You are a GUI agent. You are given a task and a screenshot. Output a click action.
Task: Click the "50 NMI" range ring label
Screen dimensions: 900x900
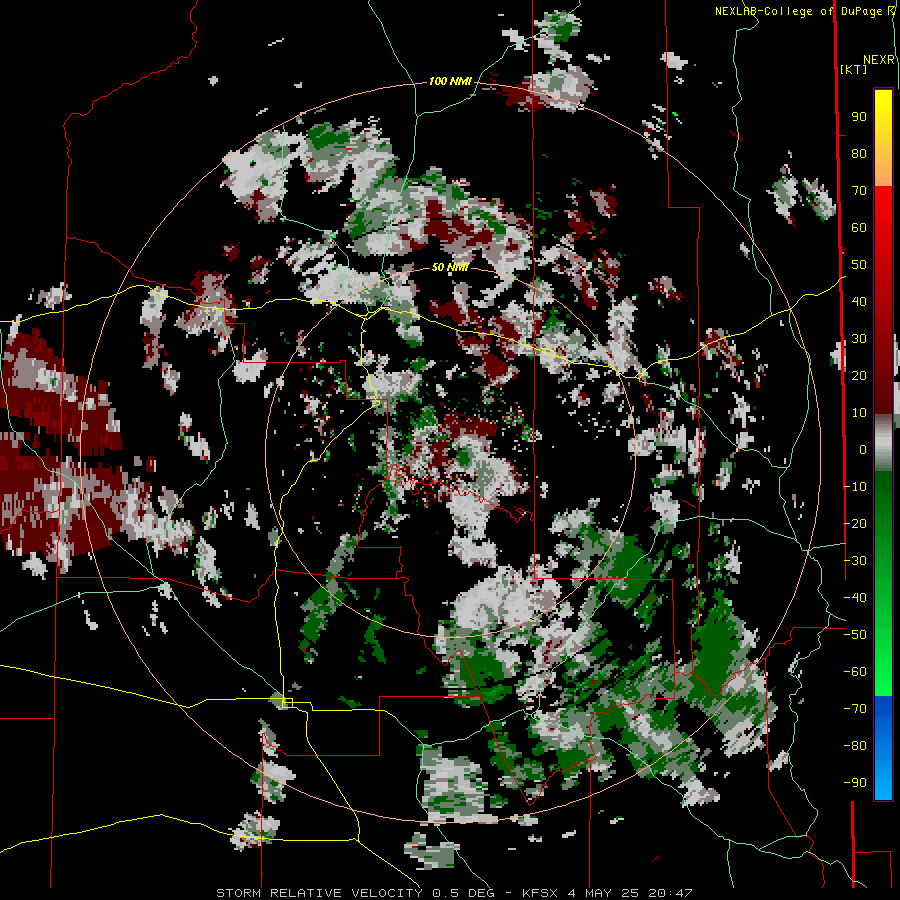click(x=450, y=267)
